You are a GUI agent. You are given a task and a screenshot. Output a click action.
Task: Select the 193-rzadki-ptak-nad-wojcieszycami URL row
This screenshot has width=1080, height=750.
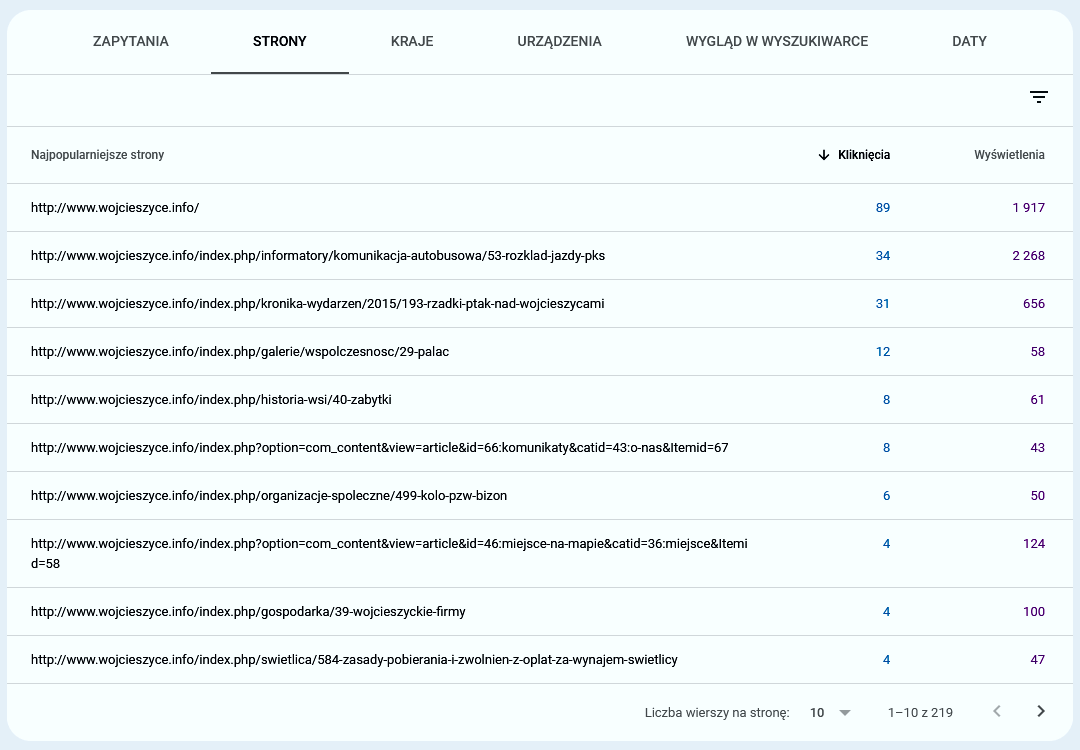(540, 304)
